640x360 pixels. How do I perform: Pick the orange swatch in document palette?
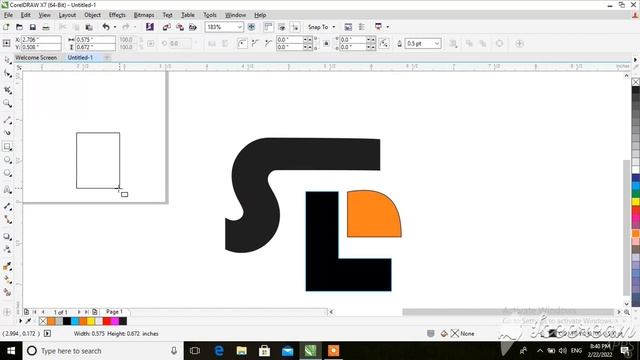coord(51,321)
